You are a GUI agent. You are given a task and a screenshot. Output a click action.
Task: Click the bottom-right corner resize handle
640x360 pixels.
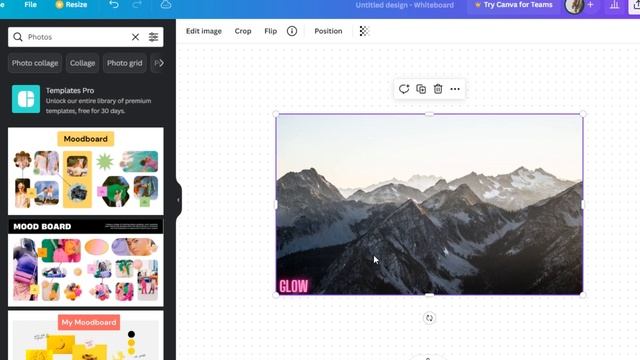[x=583, y=295]
